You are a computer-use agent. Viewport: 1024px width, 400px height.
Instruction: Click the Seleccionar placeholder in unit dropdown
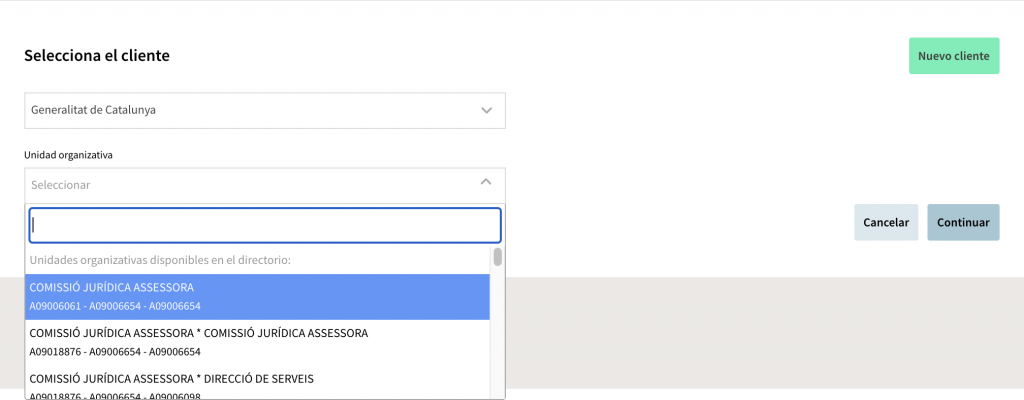[61, 185]
